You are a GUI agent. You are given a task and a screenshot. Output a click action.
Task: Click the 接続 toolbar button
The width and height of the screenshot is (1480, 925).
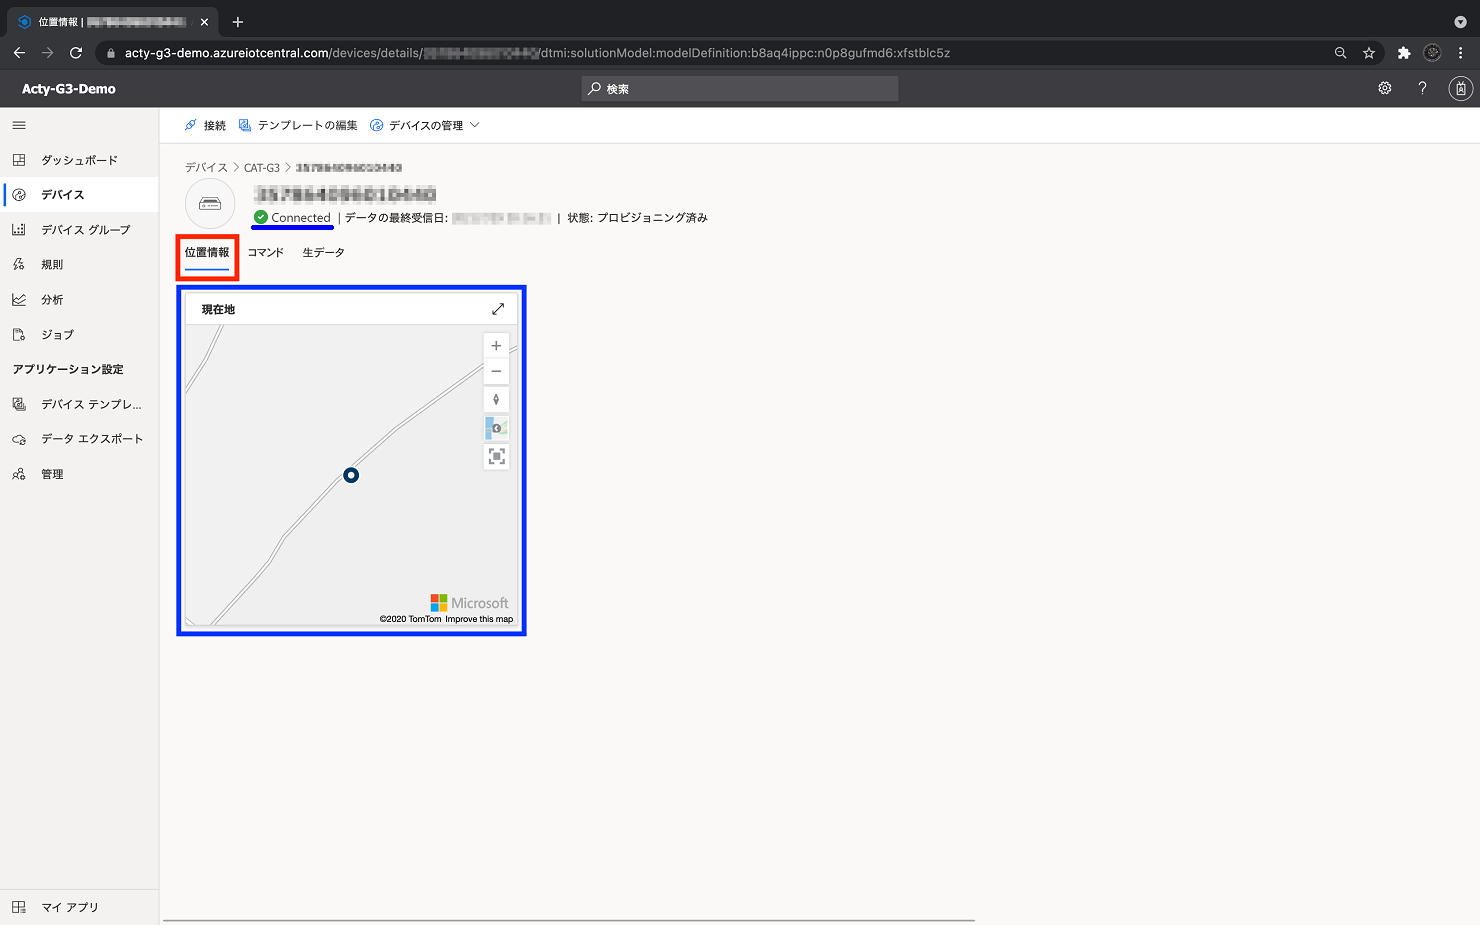point(205,125)
